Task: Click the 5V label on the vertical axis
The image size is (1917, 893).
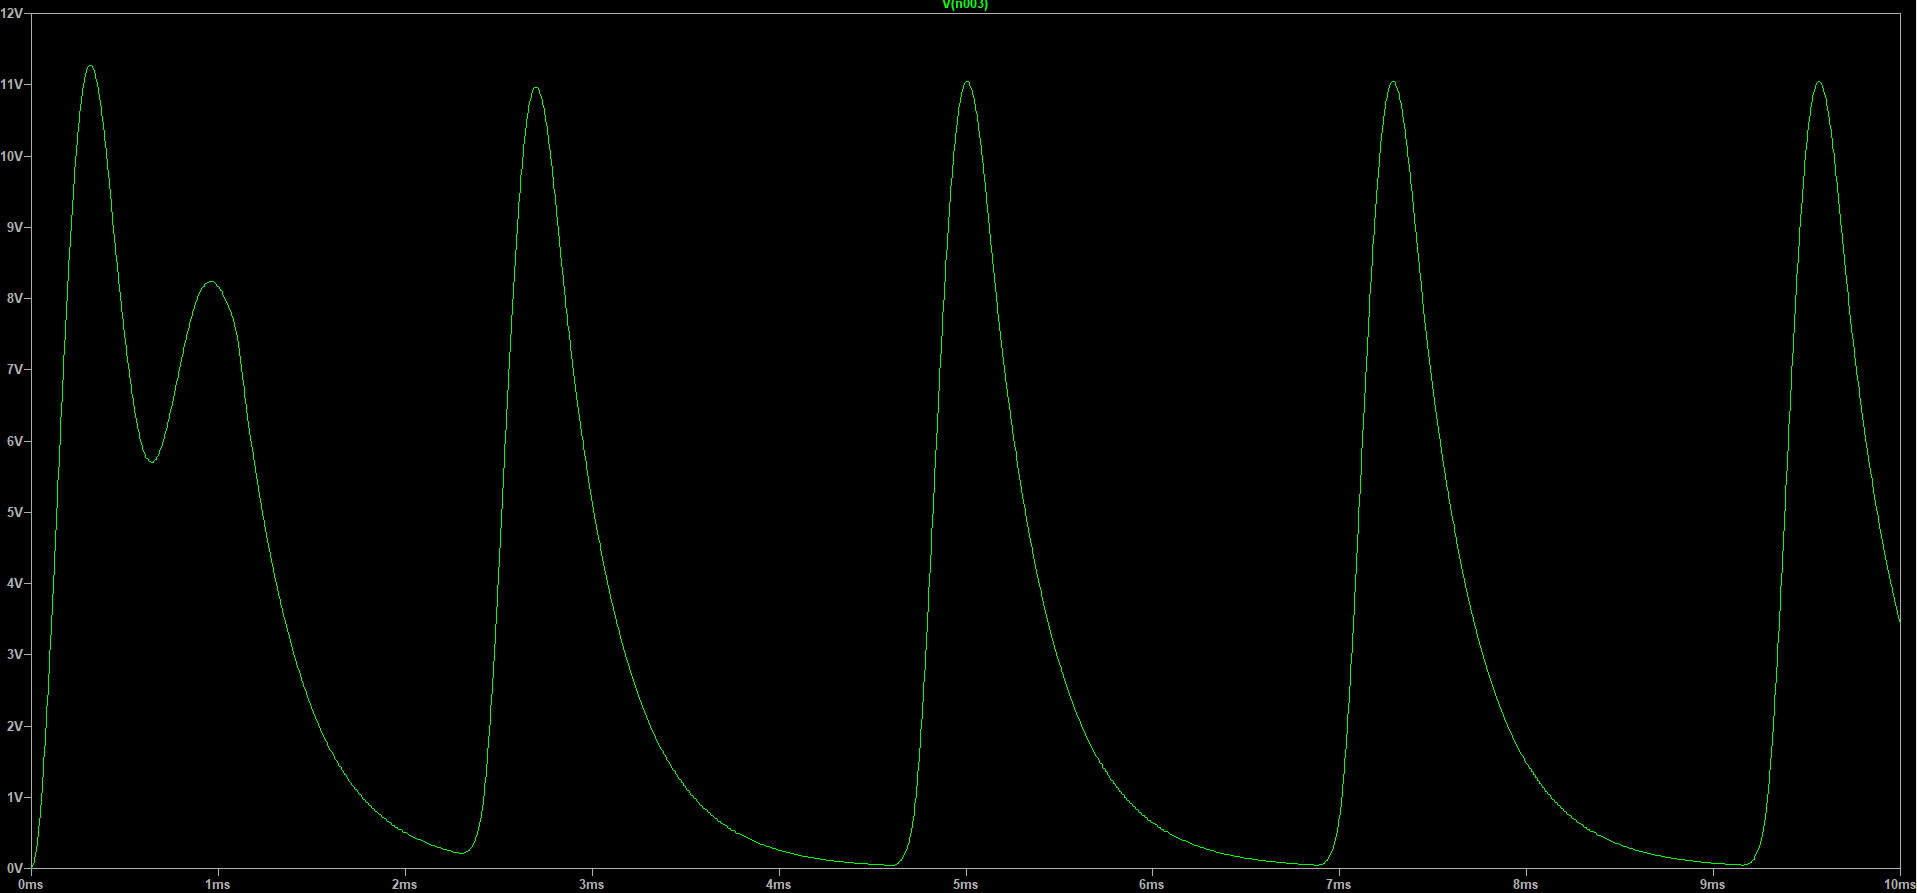Action: [x=14, y=512]
